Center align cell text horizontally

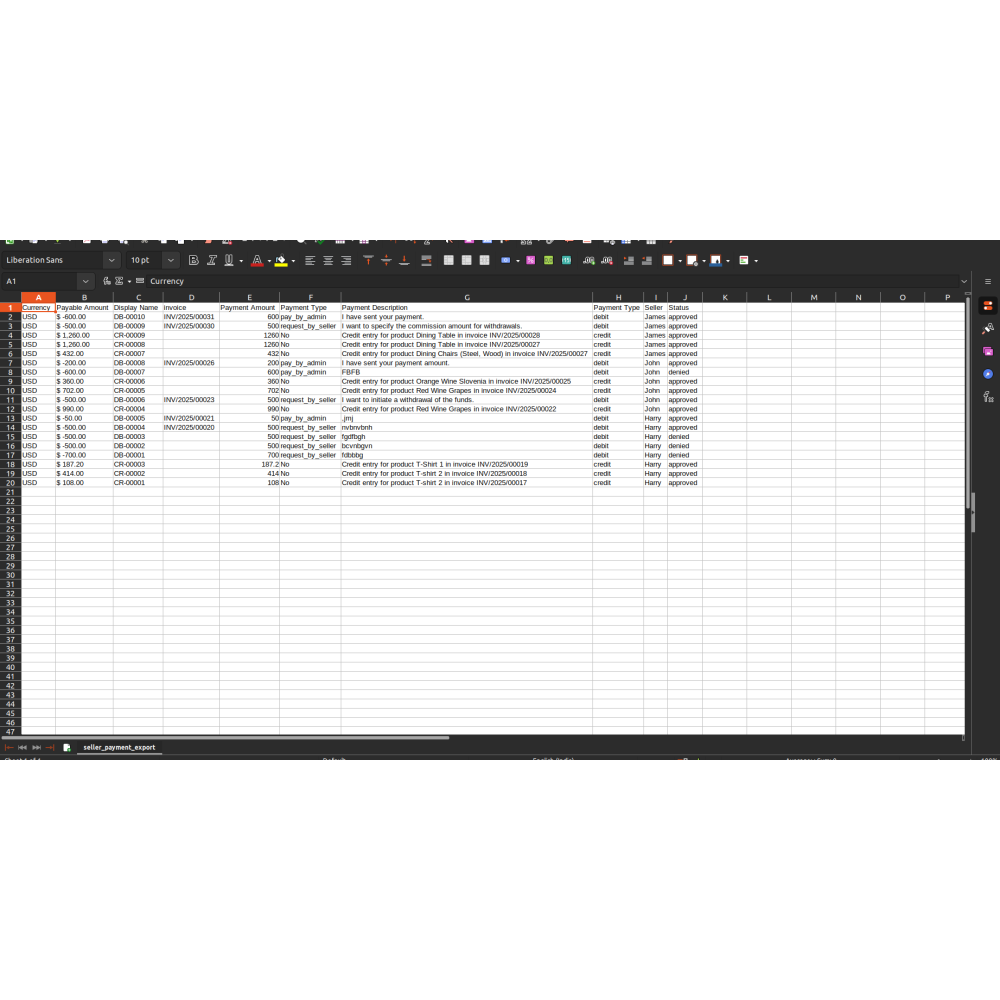point(328,260)
